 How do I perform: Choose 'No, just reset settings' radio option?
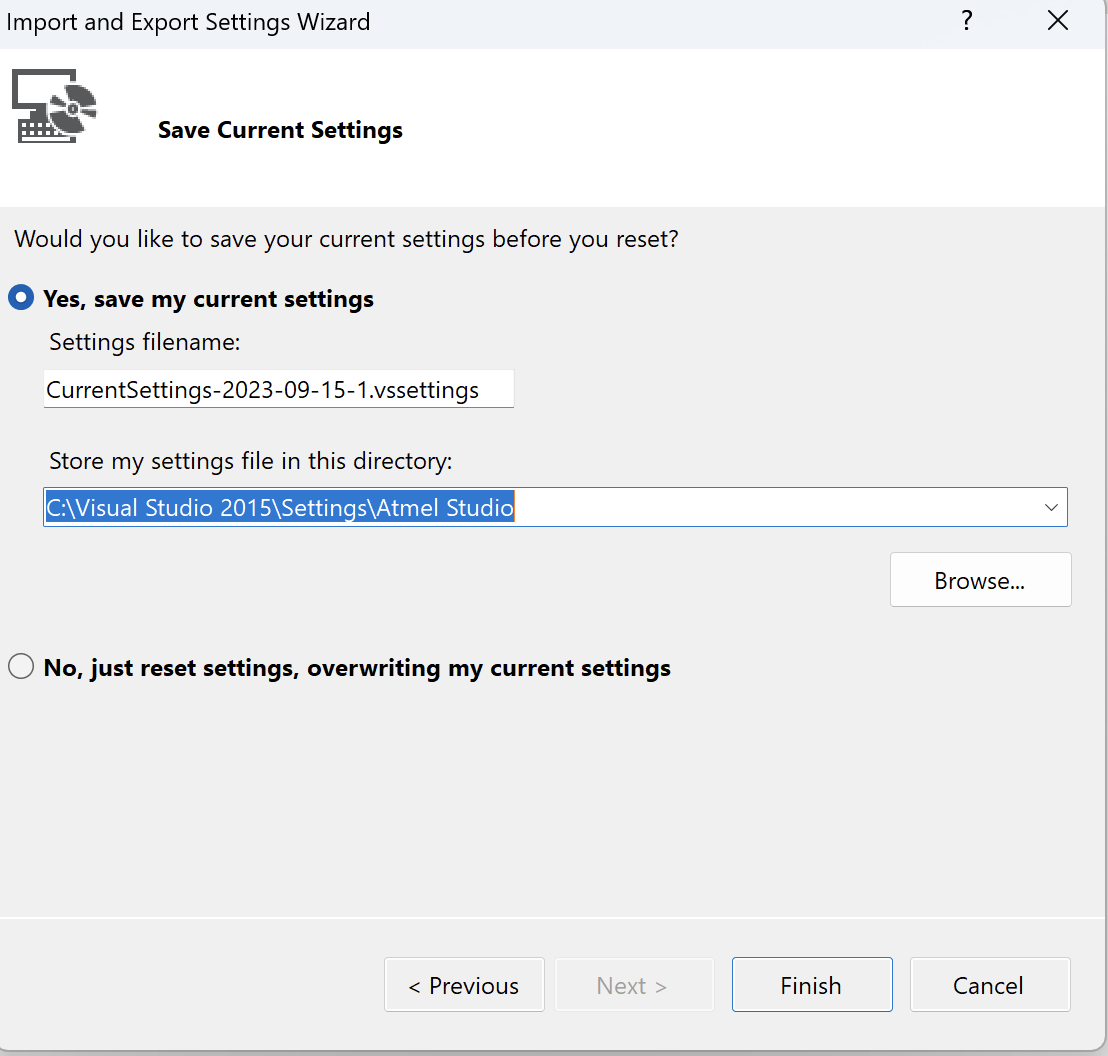click(x=21, y=667)
